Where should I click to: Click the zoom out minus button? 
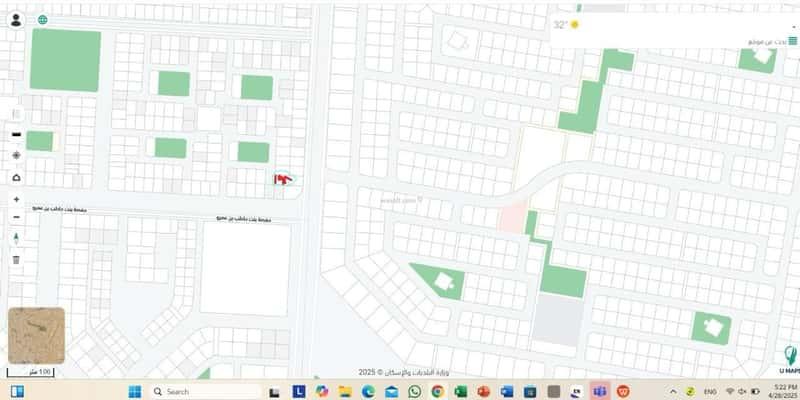[16, 217]
